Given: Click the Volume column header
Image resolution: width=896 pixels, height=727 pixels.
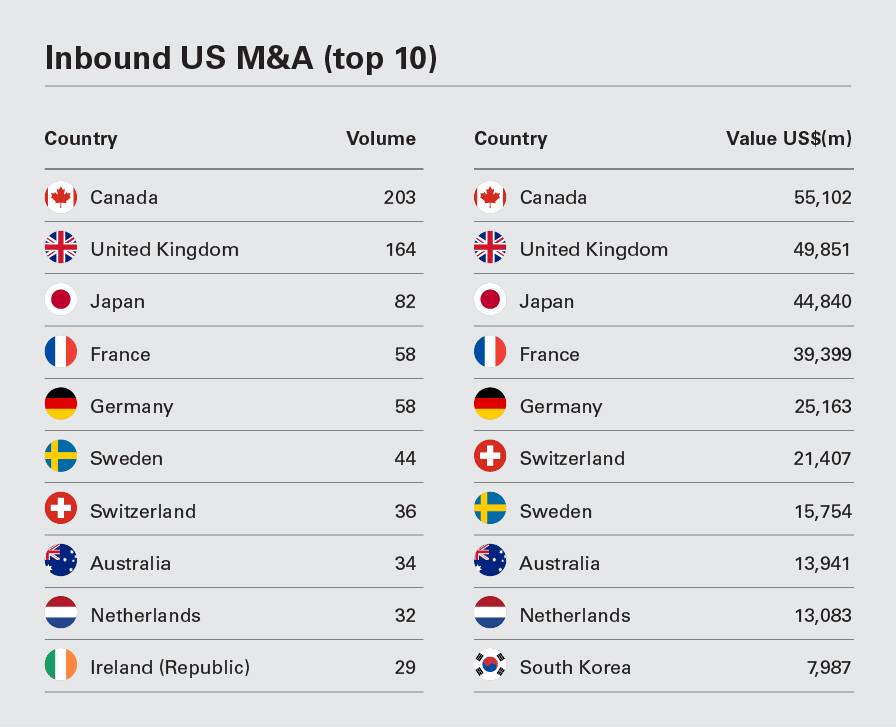Looking at the screenshot, I should pos(380,139).
